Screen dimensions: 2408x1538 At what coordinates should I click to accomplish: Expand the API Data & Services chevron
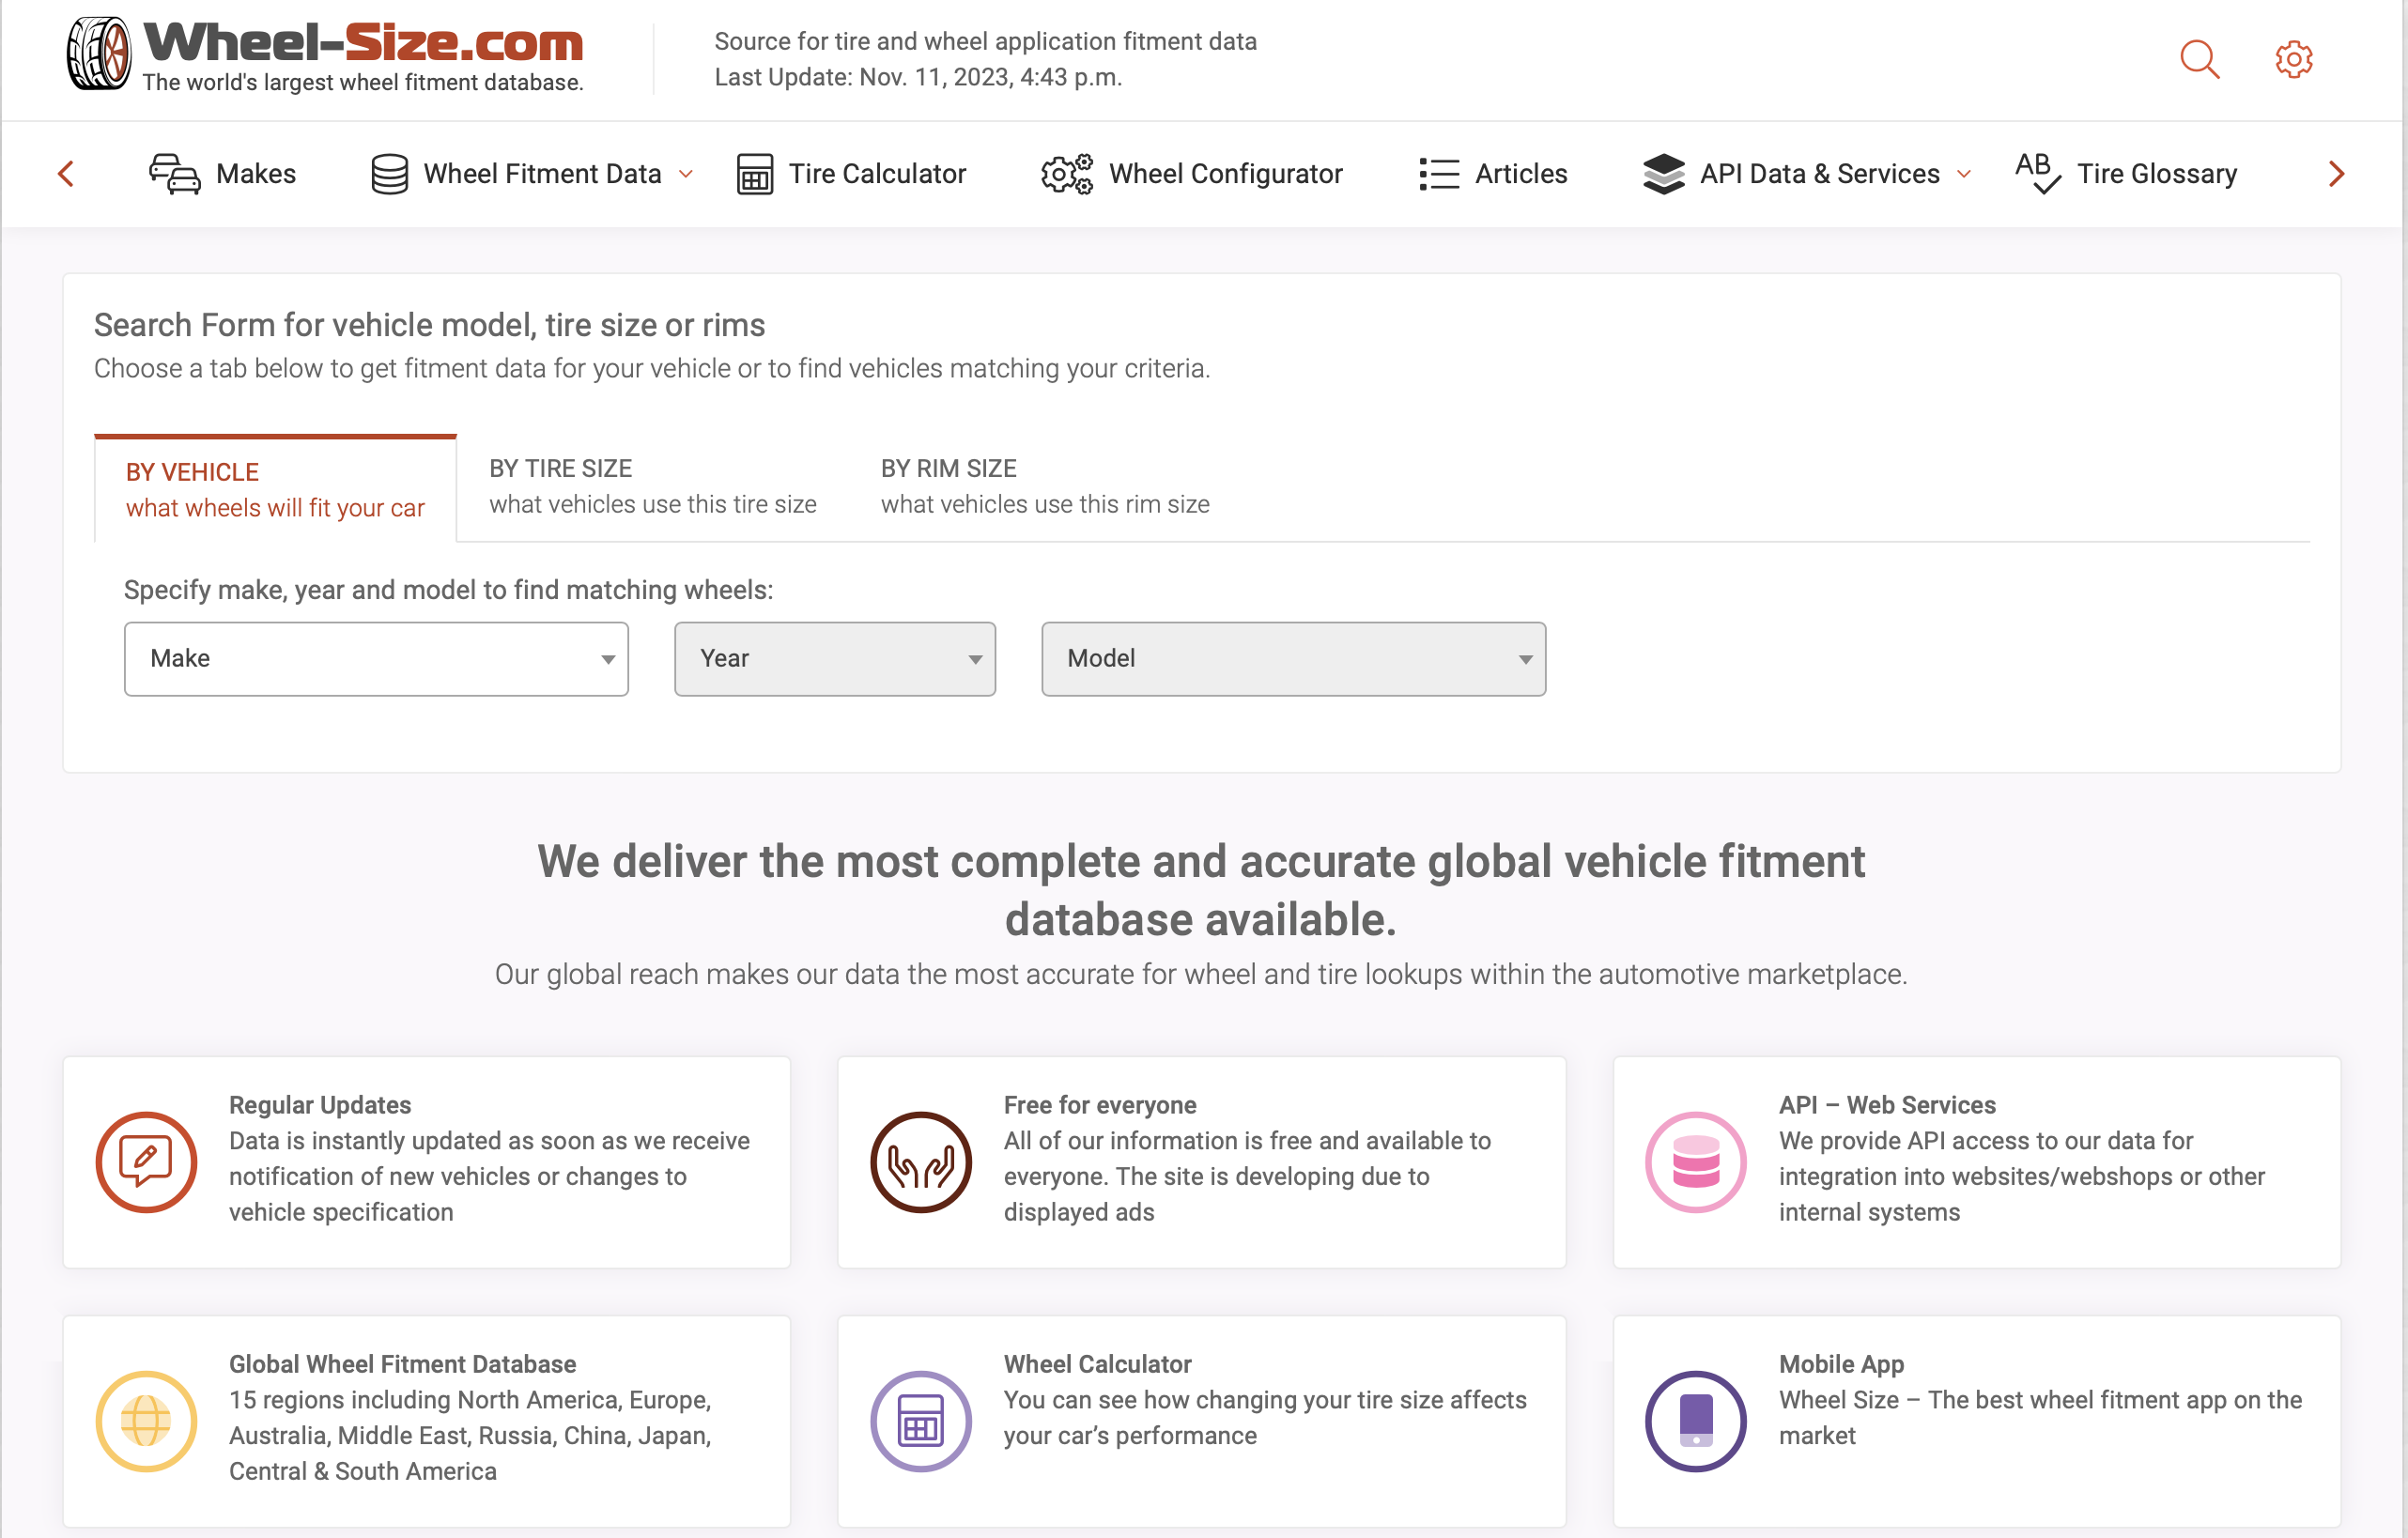pyautogui.click(x=1964, y=174)
